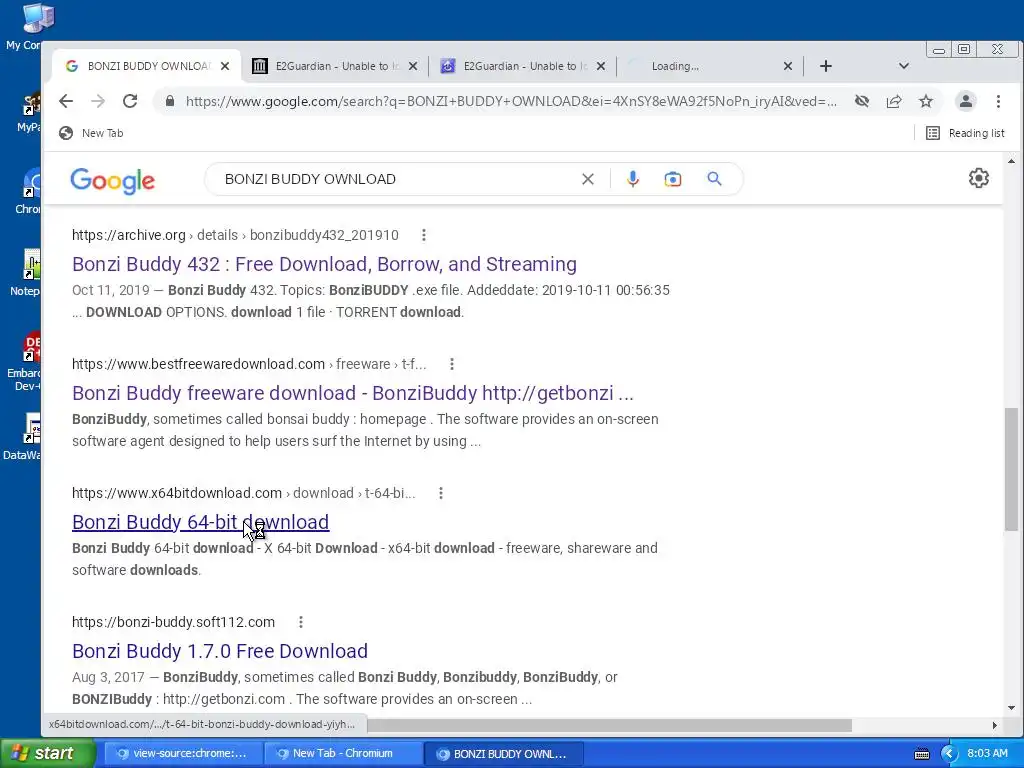Open the Chromium three-dot menu
The image size is (1024, 768).
tap(999, 101)
